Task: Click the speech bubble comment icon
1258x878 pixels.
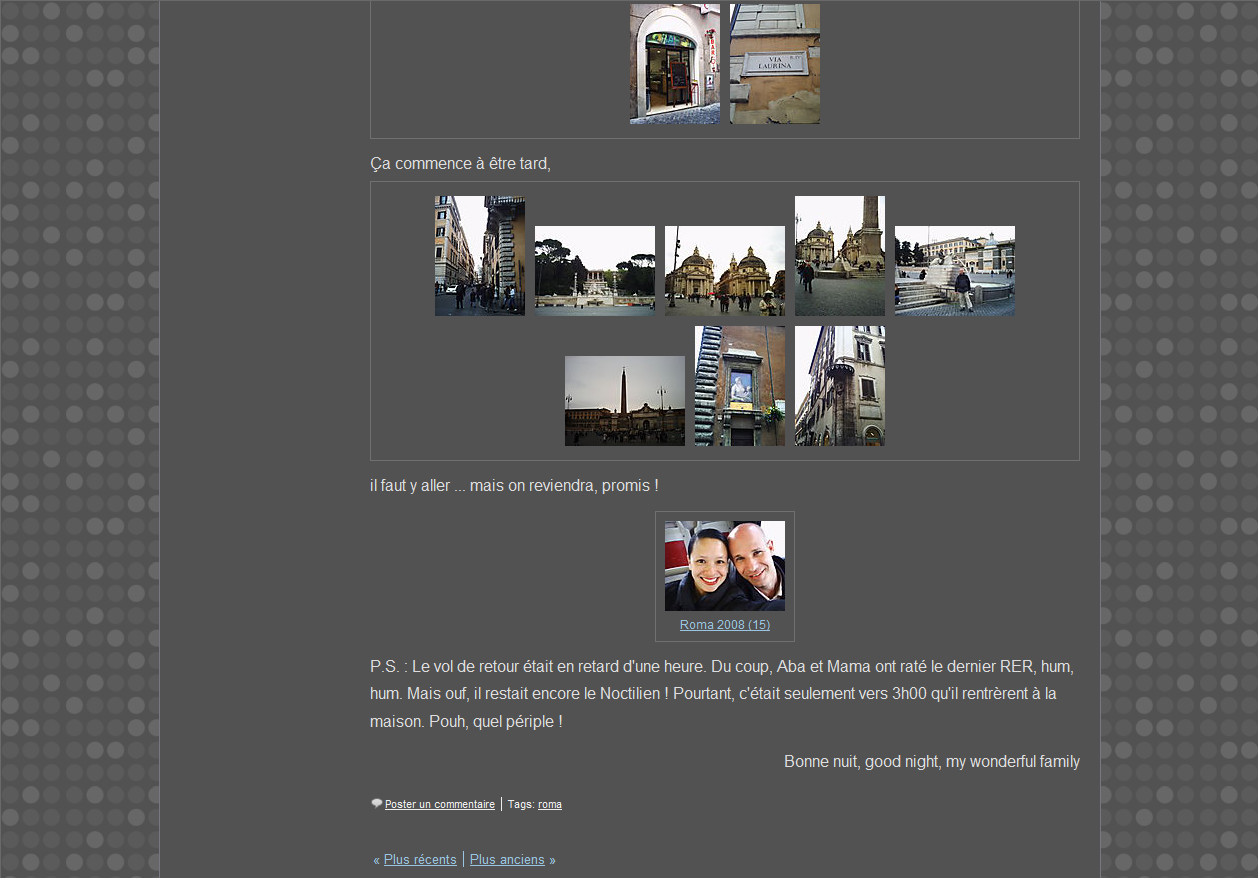Action: pyautogui.click(x=377, y=803)
